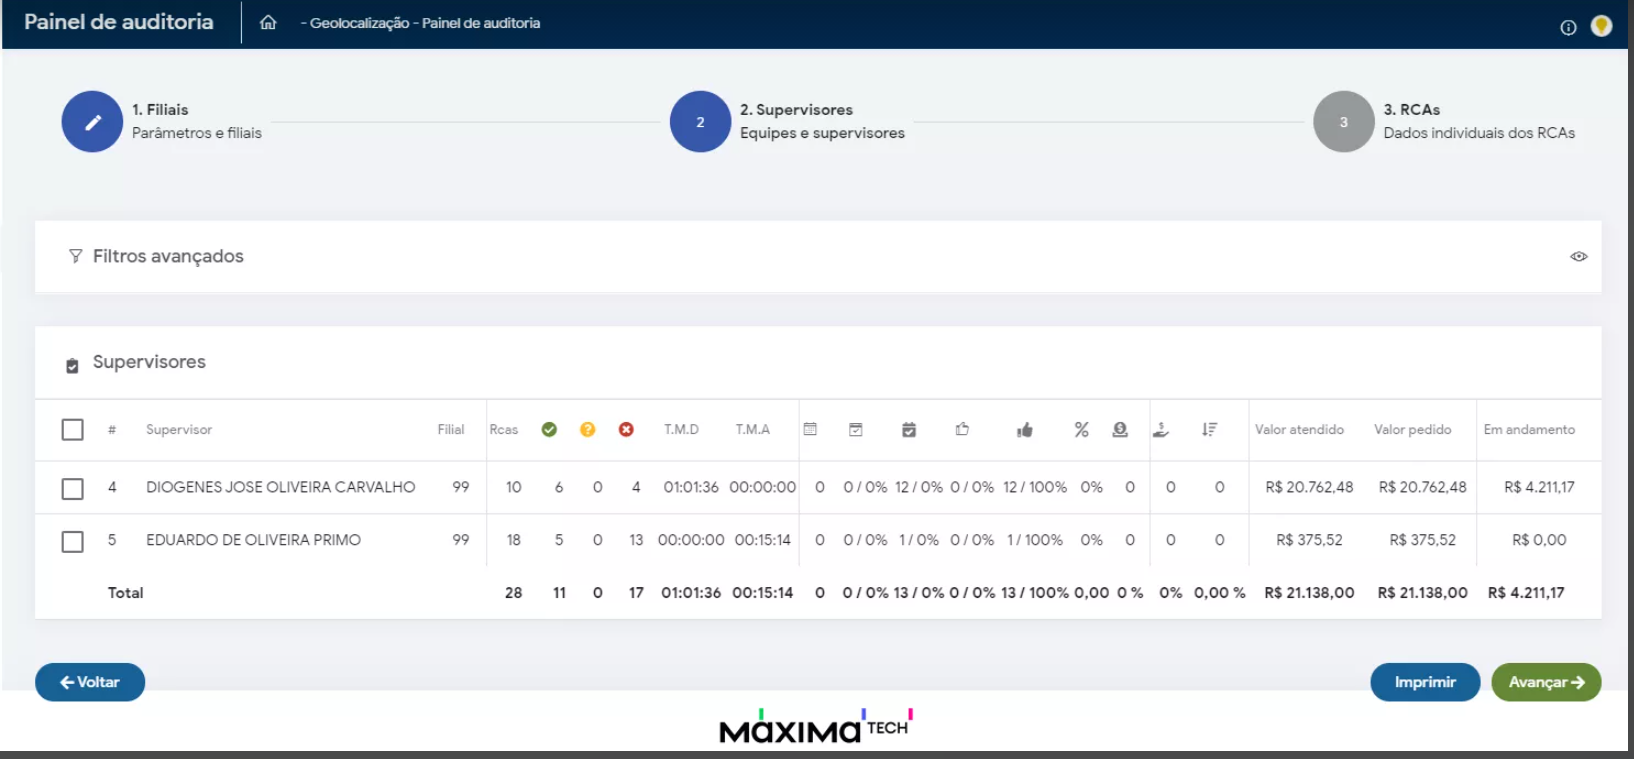
Task: Click the clipboard icon next to Supervisores
Action: pos(72,366)
